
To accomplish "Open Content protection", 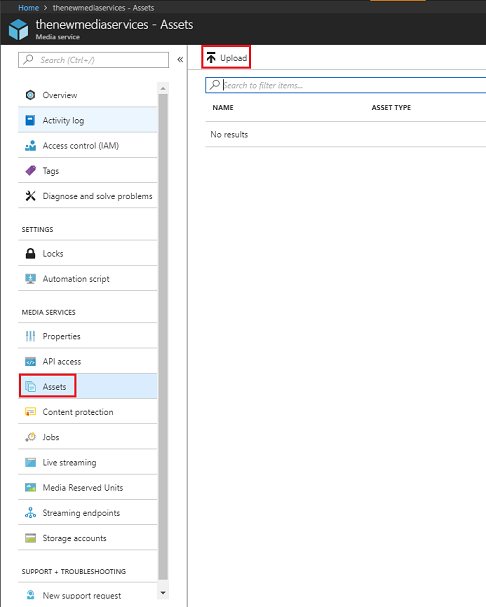I will (88, 412).
